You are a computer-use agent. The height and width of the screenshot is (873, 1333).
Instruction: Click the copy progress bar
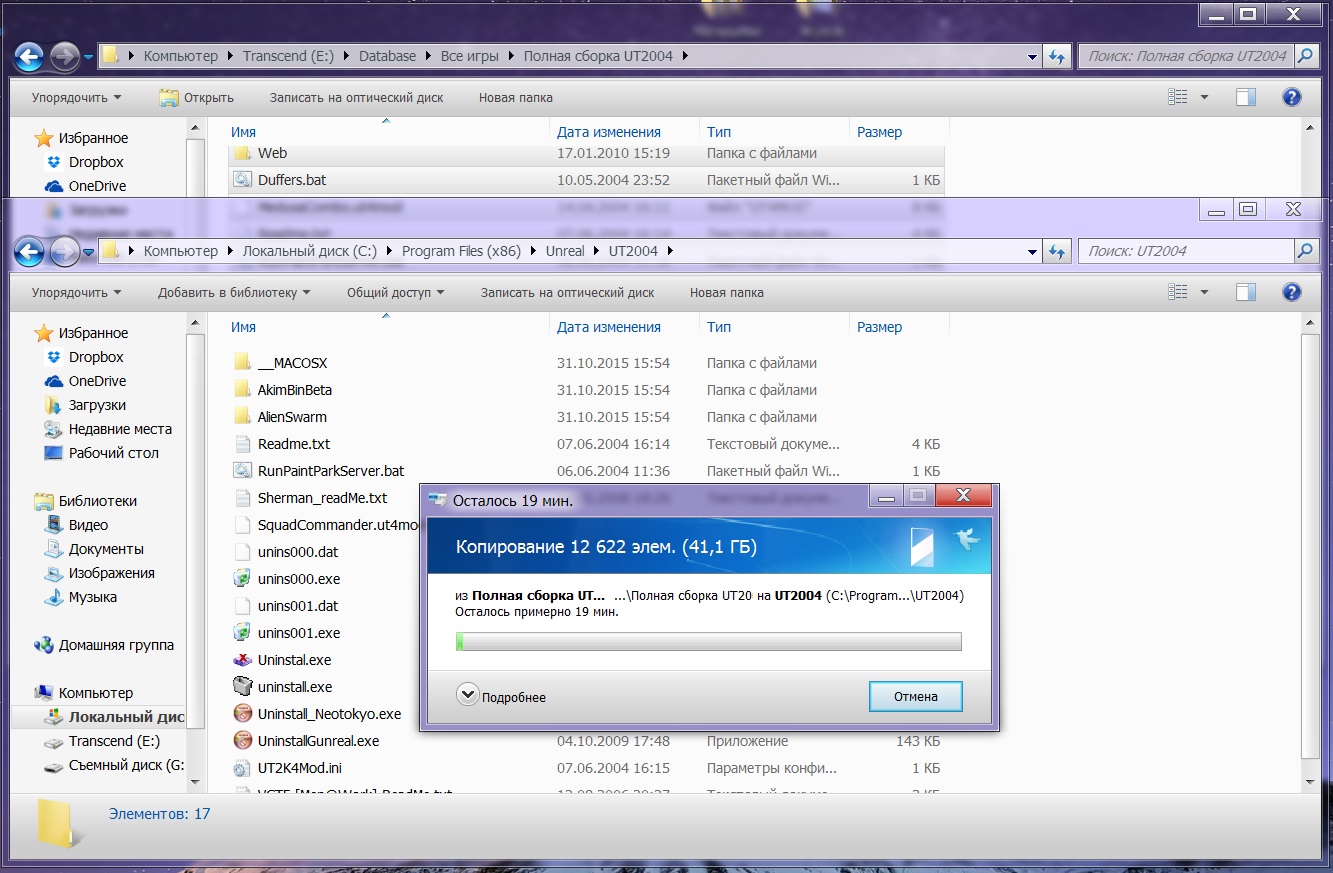pos(708,641)
